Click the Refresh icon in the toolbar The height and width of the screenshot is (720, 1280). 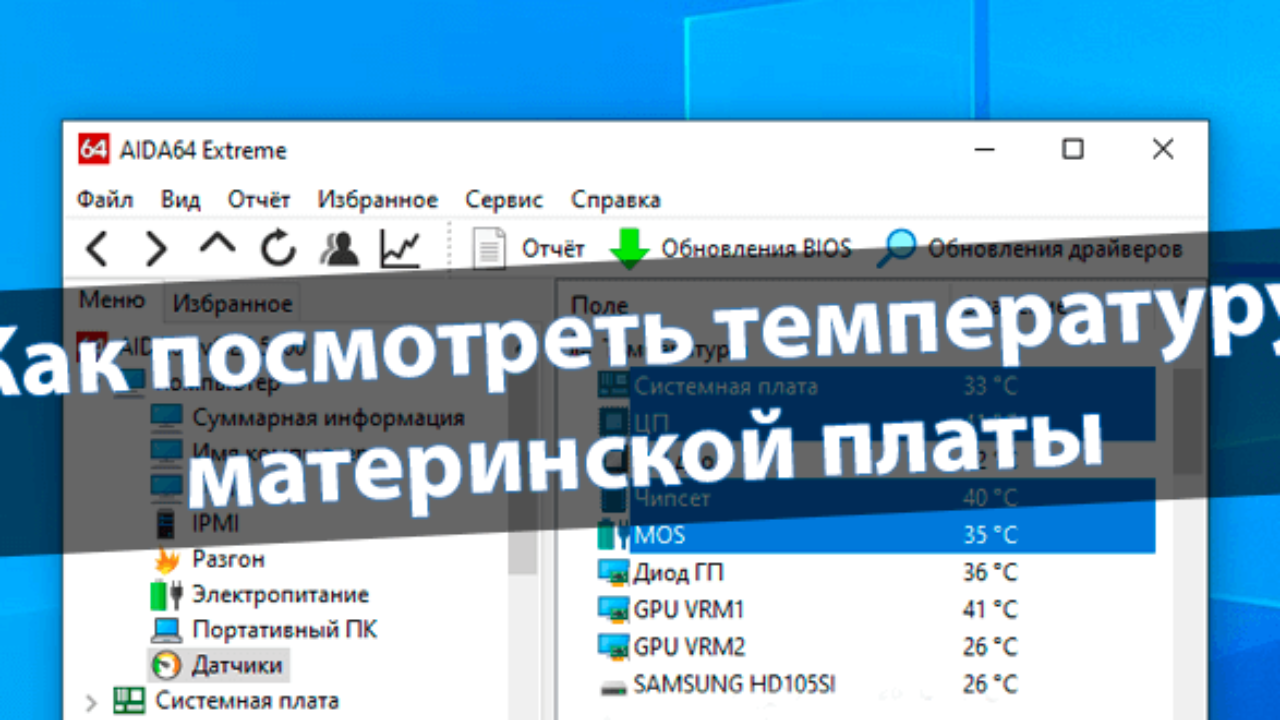click(x=279, y=249)
